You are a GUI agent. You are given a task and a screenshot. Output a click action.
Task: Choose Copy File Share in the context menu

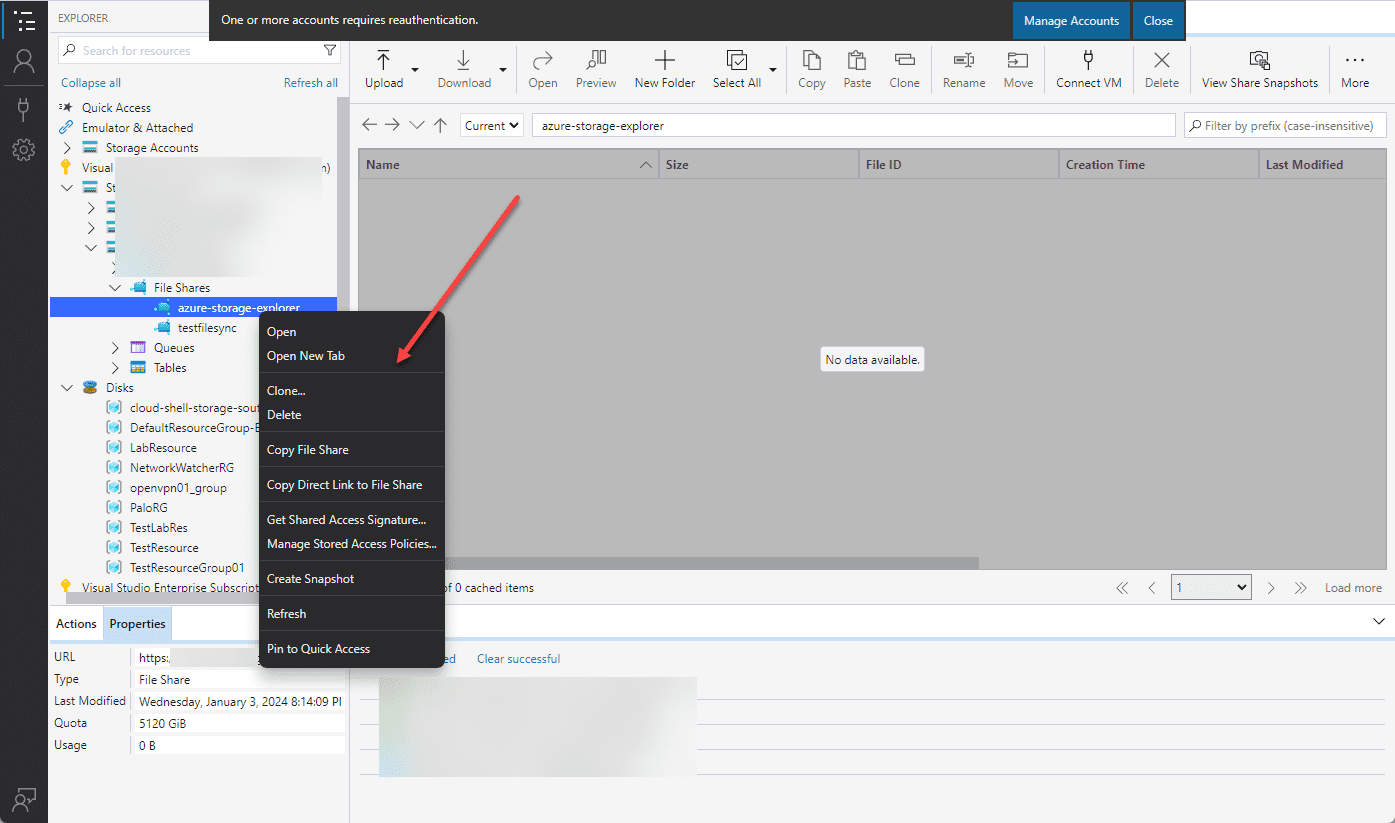coord(351,450)
